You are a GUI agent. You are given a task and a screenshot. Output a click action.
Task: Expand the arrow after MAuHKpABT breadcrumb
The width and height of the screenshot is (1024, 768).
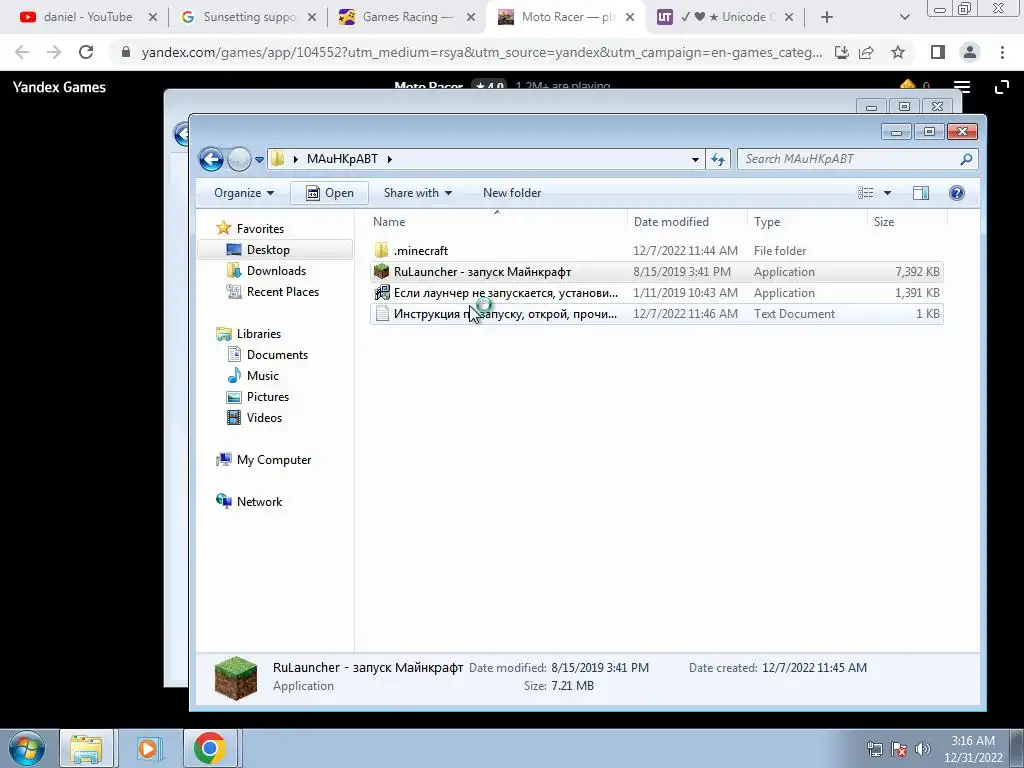point(390,159)
